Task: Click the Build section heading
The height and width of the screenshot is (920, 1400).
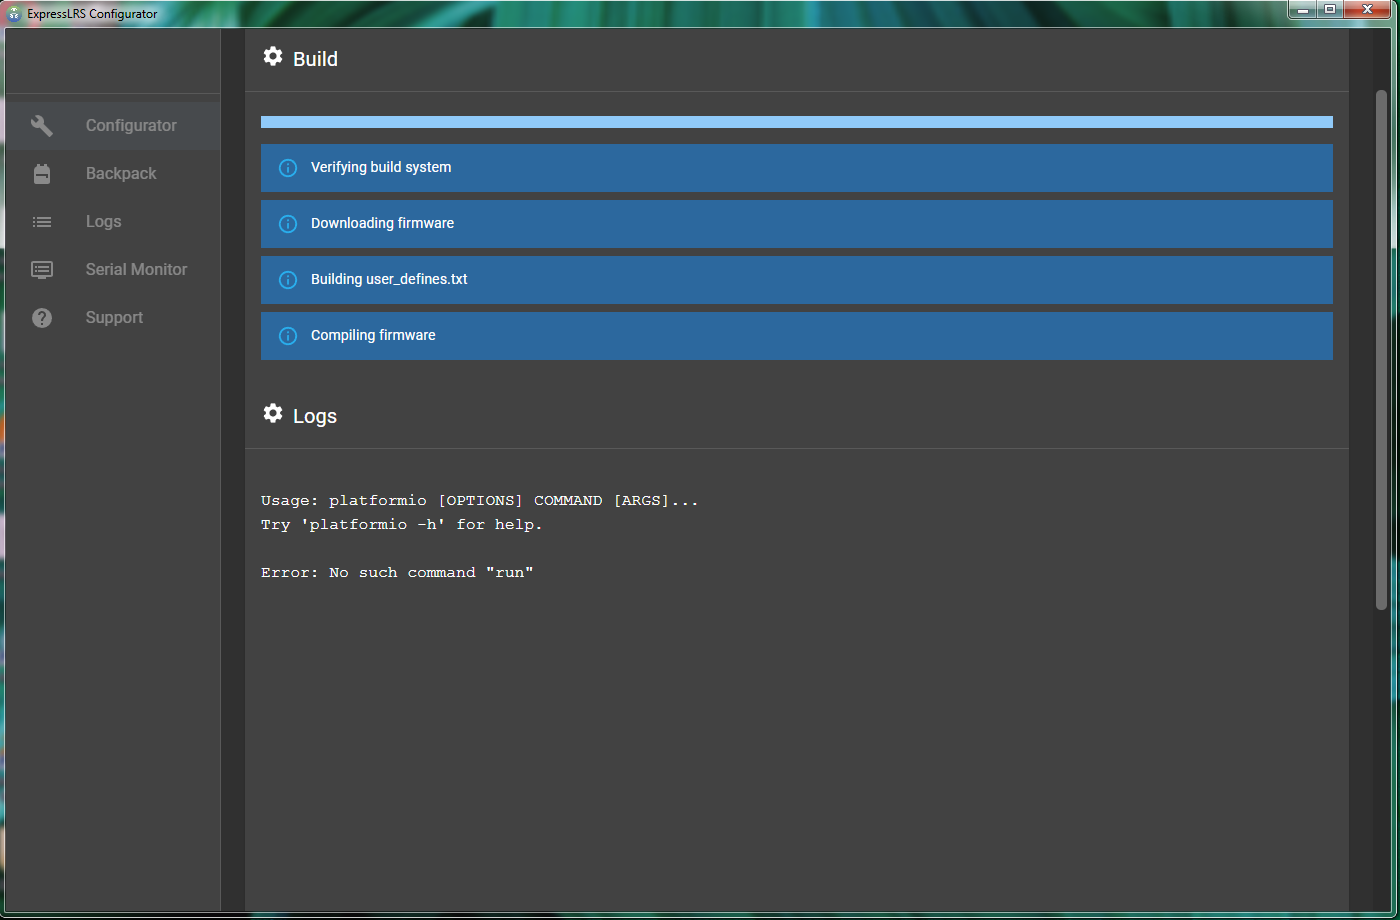Action: click(x=315, y=59)
